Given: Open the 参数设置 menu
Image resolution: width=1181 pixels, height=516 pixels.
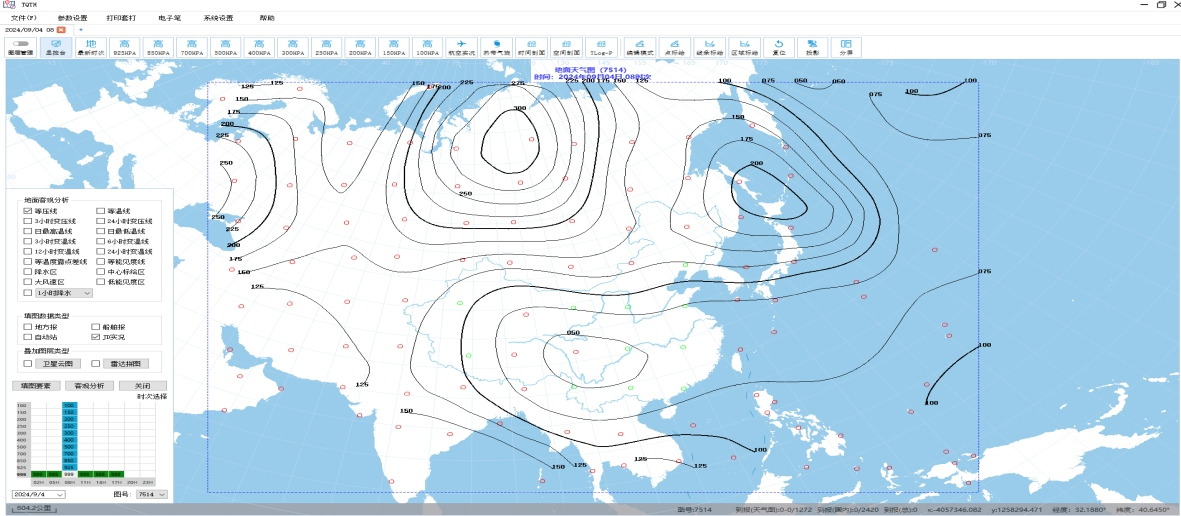Looking at the screenshot, I should [72, 17].
